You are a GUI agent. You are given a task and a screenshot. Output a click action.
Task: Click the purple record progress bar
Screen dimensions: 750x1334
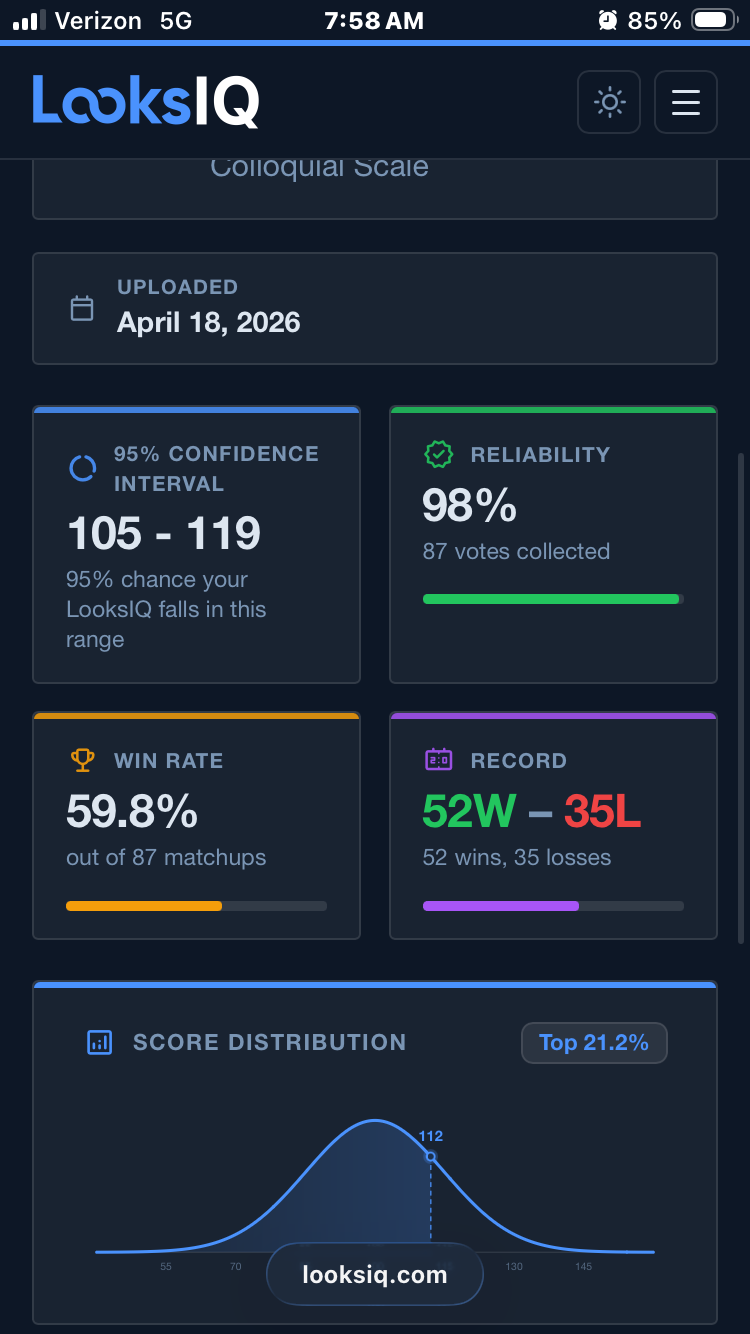[x=501, y=906]
